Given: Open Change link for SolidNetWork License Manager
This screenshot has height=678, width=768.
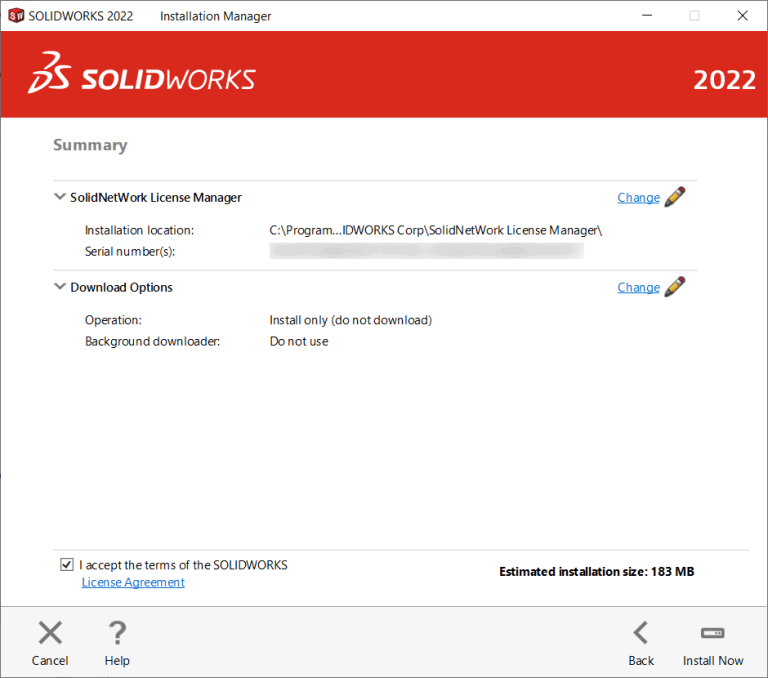Looking at the screenshot, I should coord(638,198).
